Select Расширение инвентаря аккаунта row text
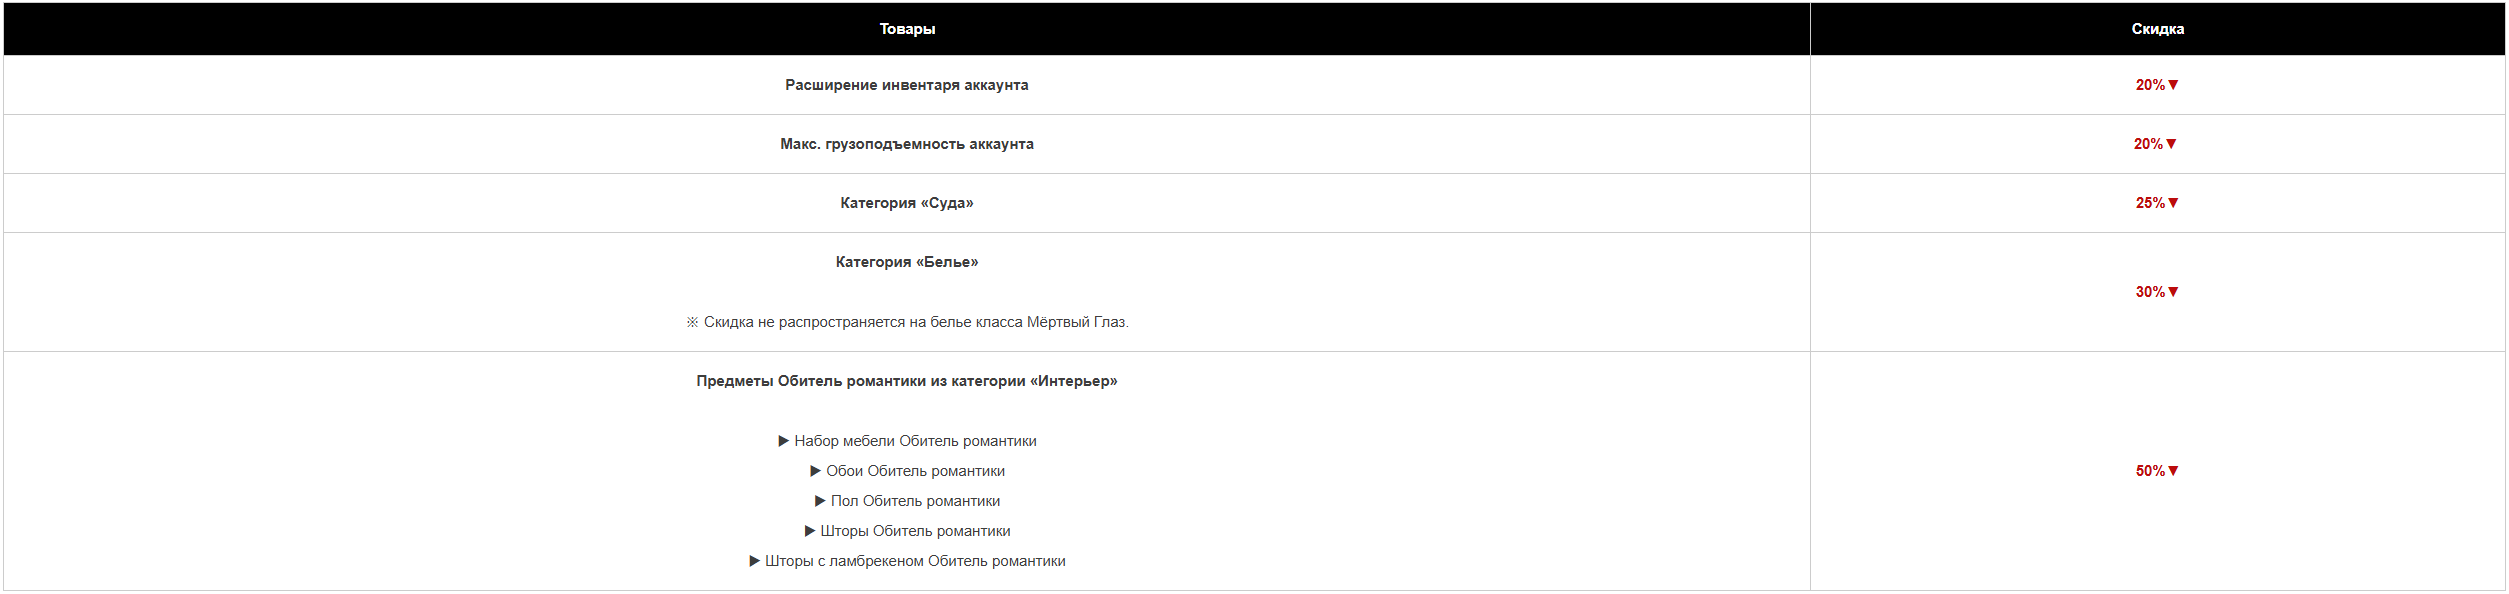Viewport: 2509px width, 594px height. tap(907, 85)
